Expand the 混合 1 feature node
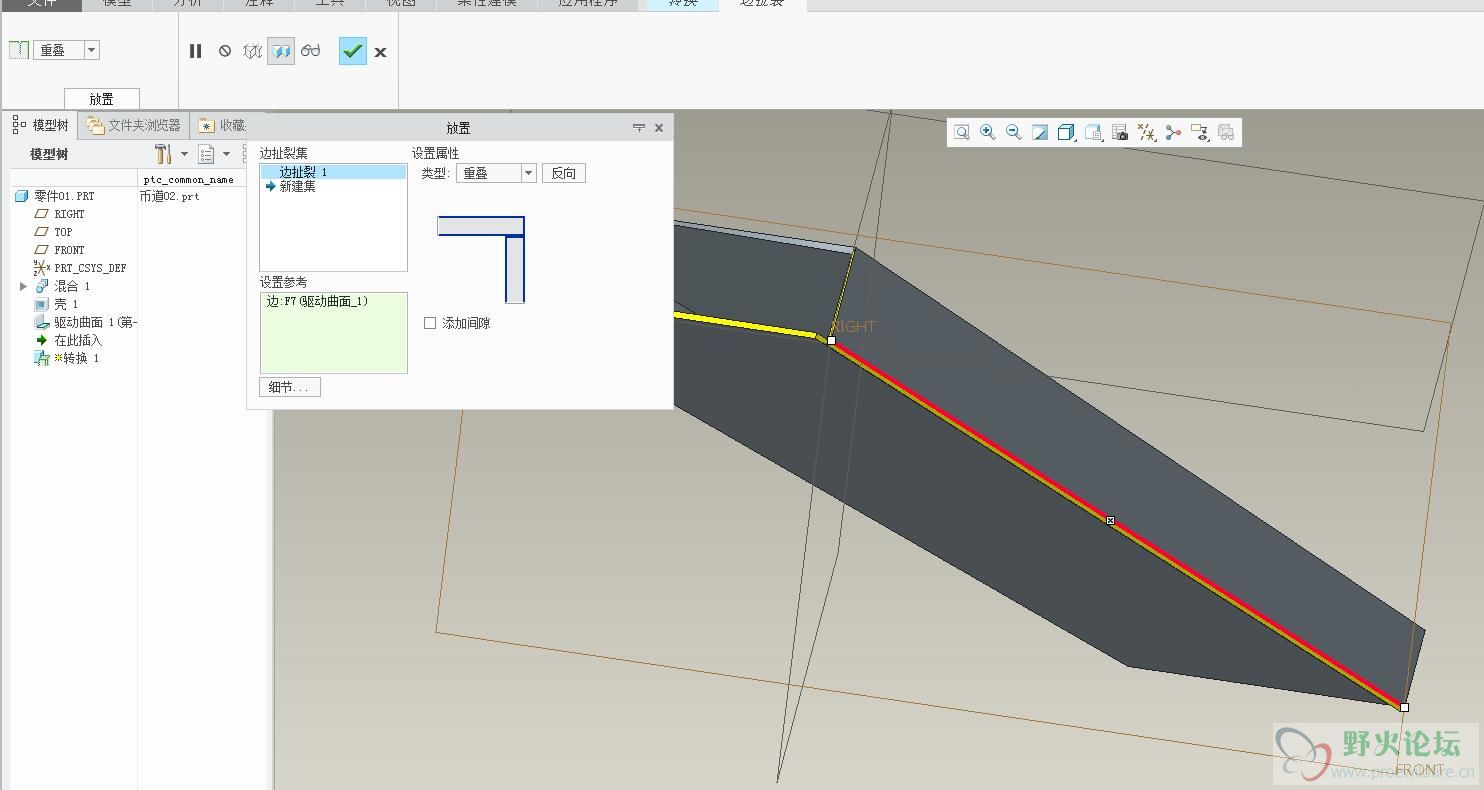This screenshot has height=790, width=1484. [x=23, y=286]
